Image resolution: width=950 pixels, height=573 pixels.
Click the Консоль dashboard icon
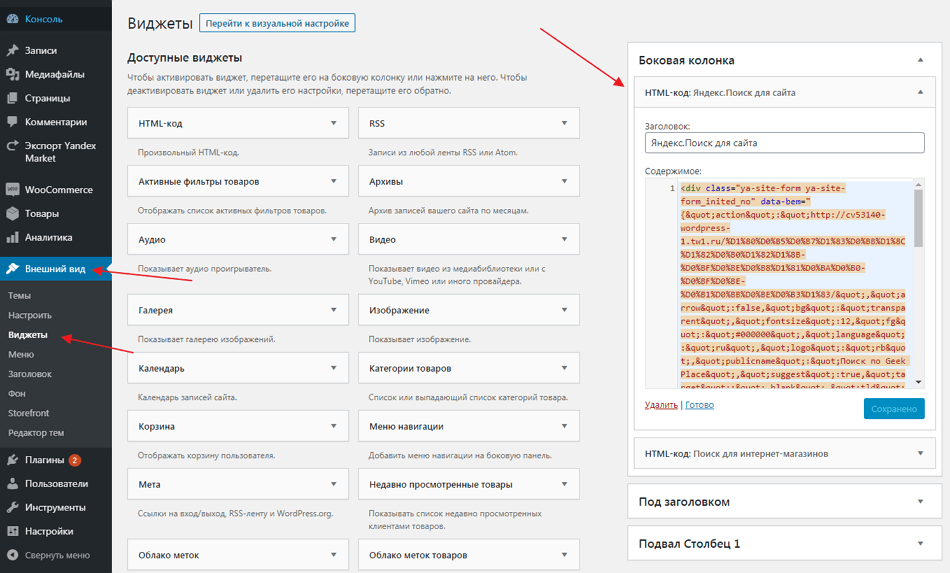click(x=12, y=18)
